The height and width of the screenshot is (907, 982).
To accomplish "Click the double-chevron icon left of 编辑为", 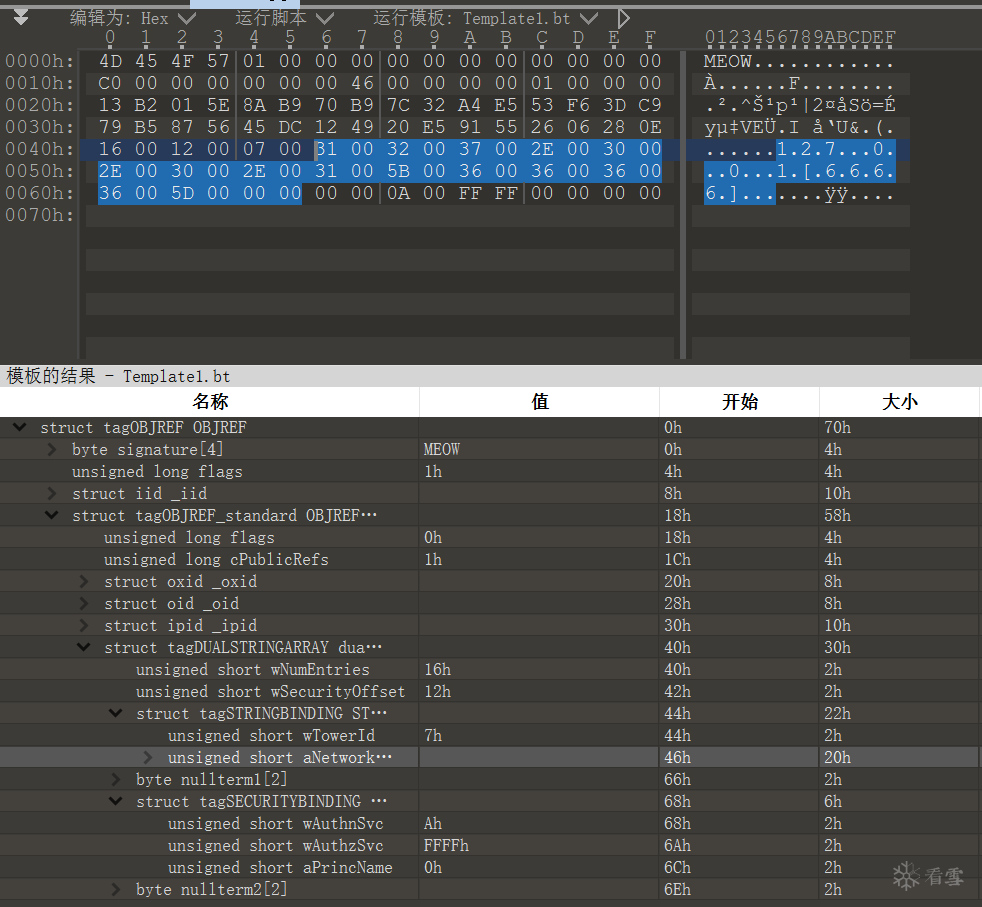I will [x=21, y=18].
